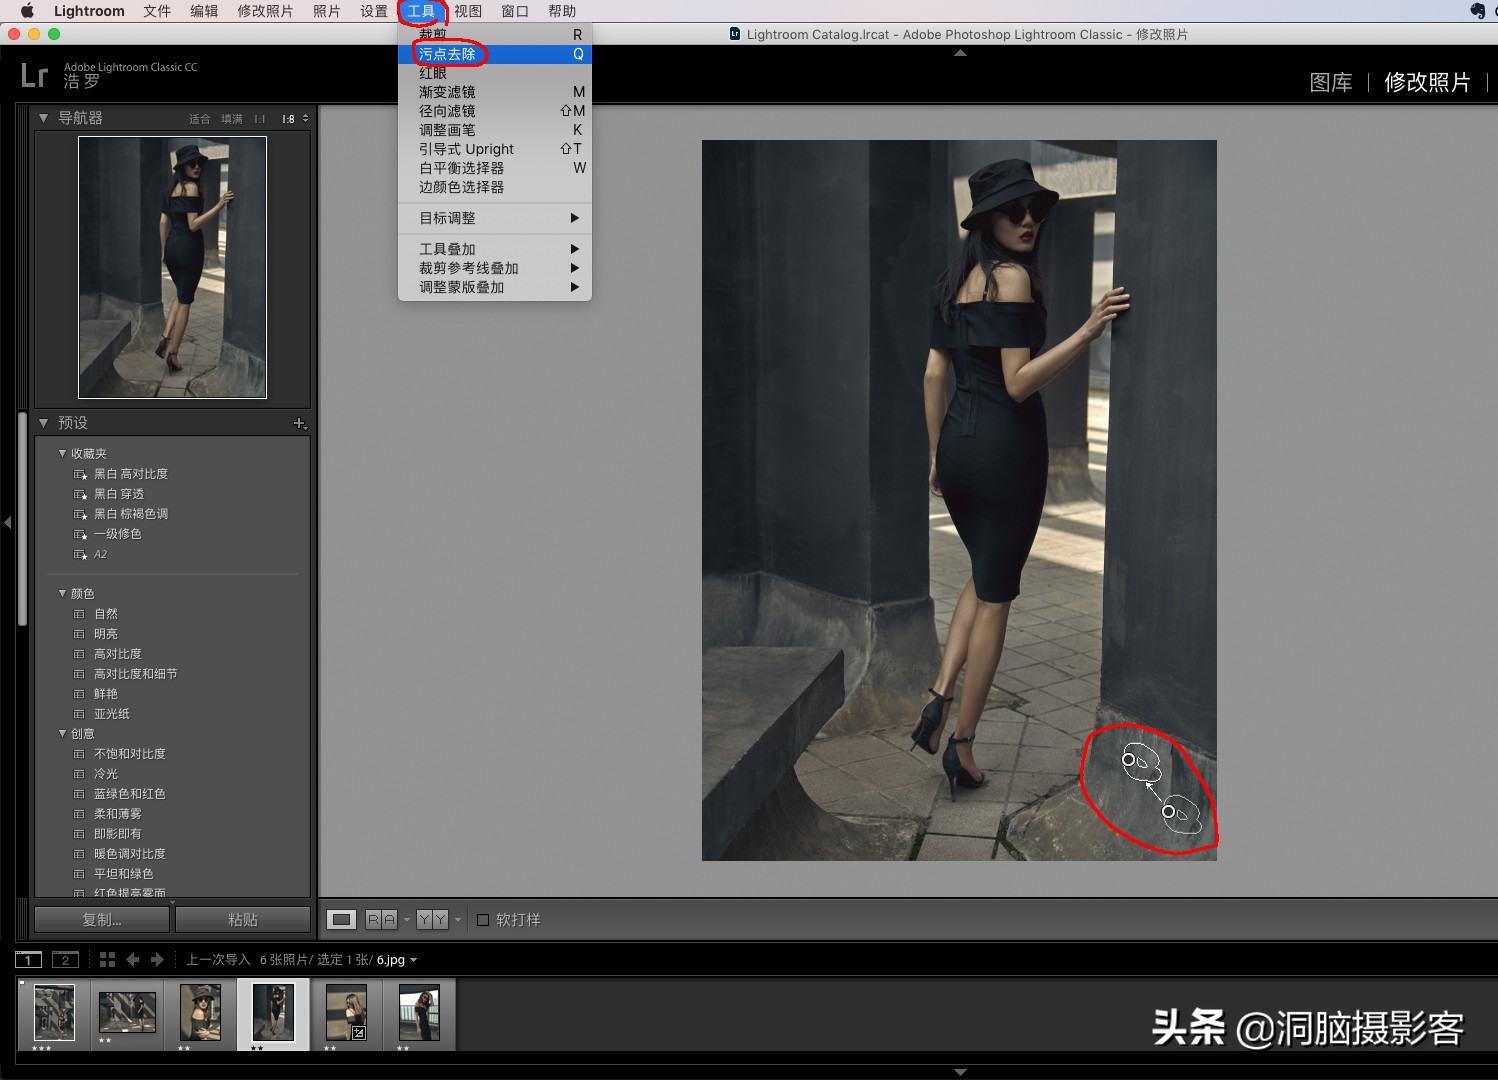Choose 污点去除 from the tools menu
The height and width of the screenshot is (1080, 1498).
pos(447,54)
